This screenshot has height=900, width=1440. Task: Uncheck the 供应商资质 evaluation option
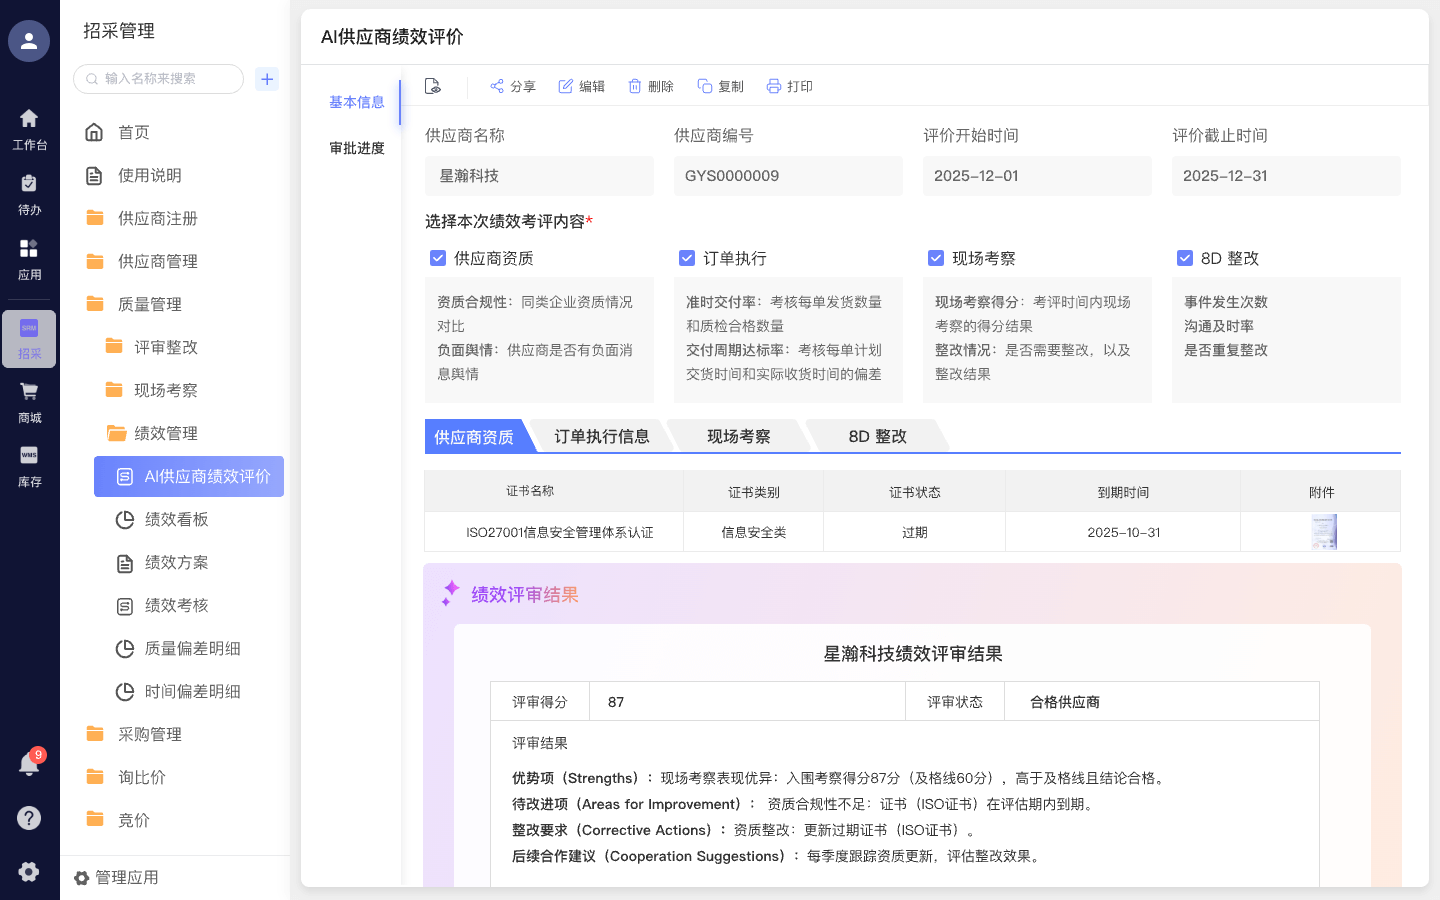point(438,258)
